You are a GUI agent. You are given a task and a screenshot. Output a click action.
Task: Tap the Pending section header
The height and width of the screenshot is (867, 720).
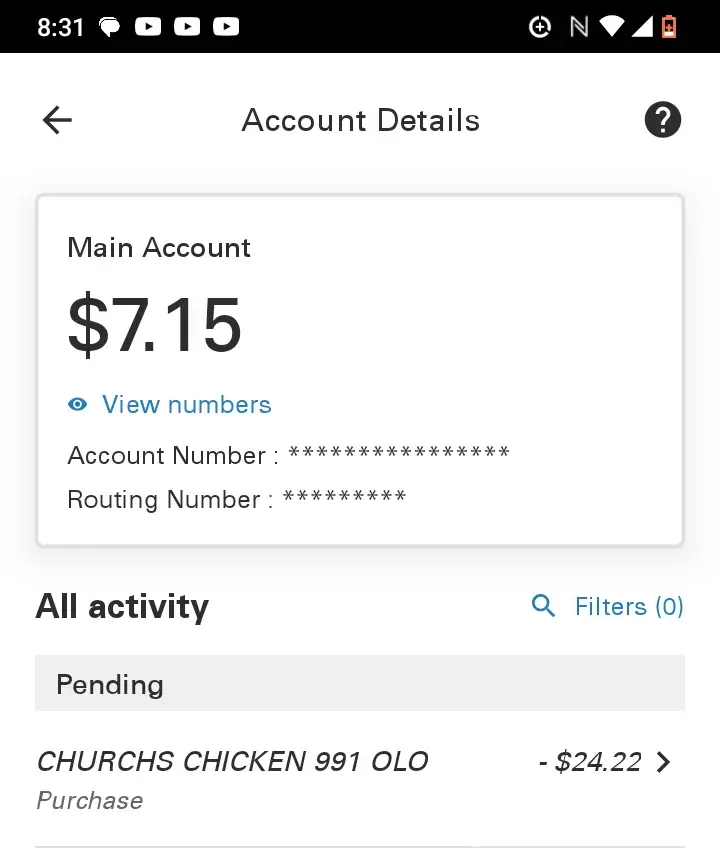360,684
